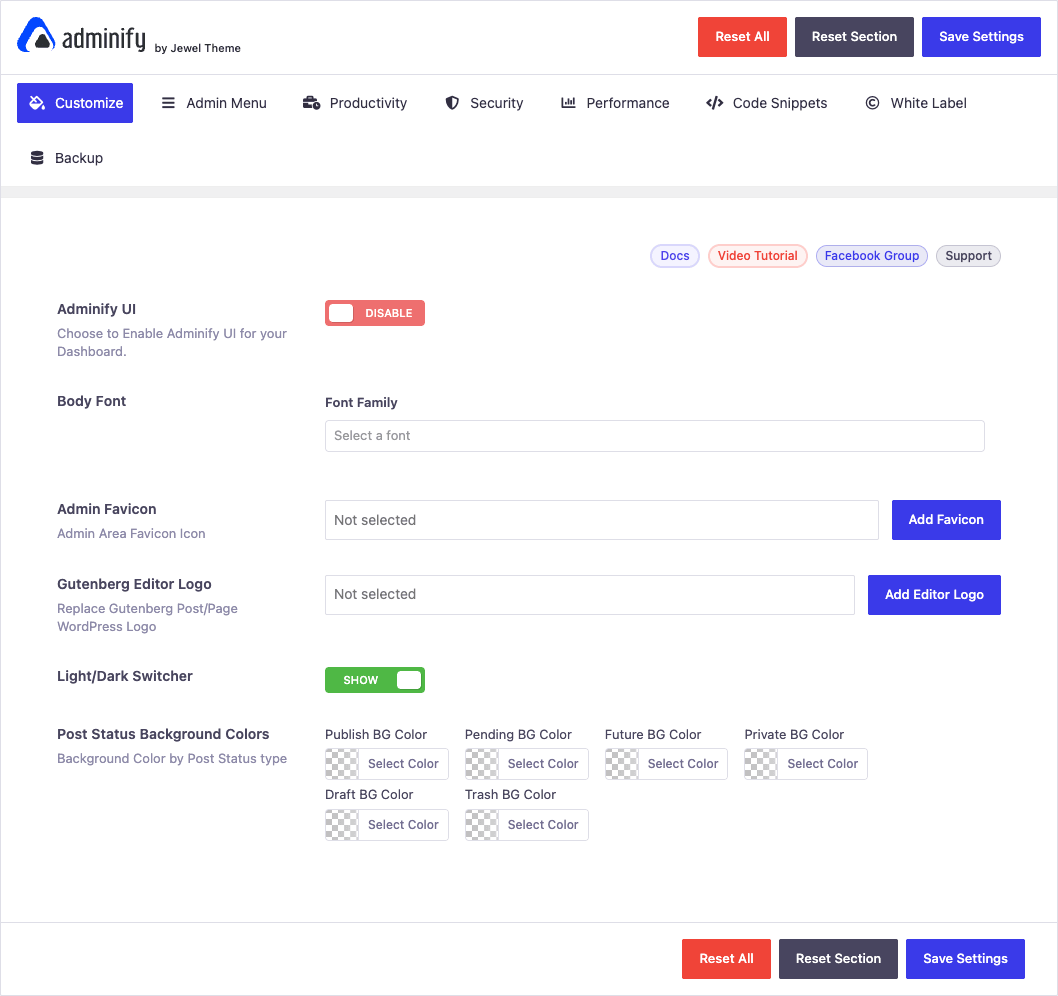The width and height of the screenshot is (1058, 996).
Task: Click the top Save Settings button
Action: (x=981, y=36)
